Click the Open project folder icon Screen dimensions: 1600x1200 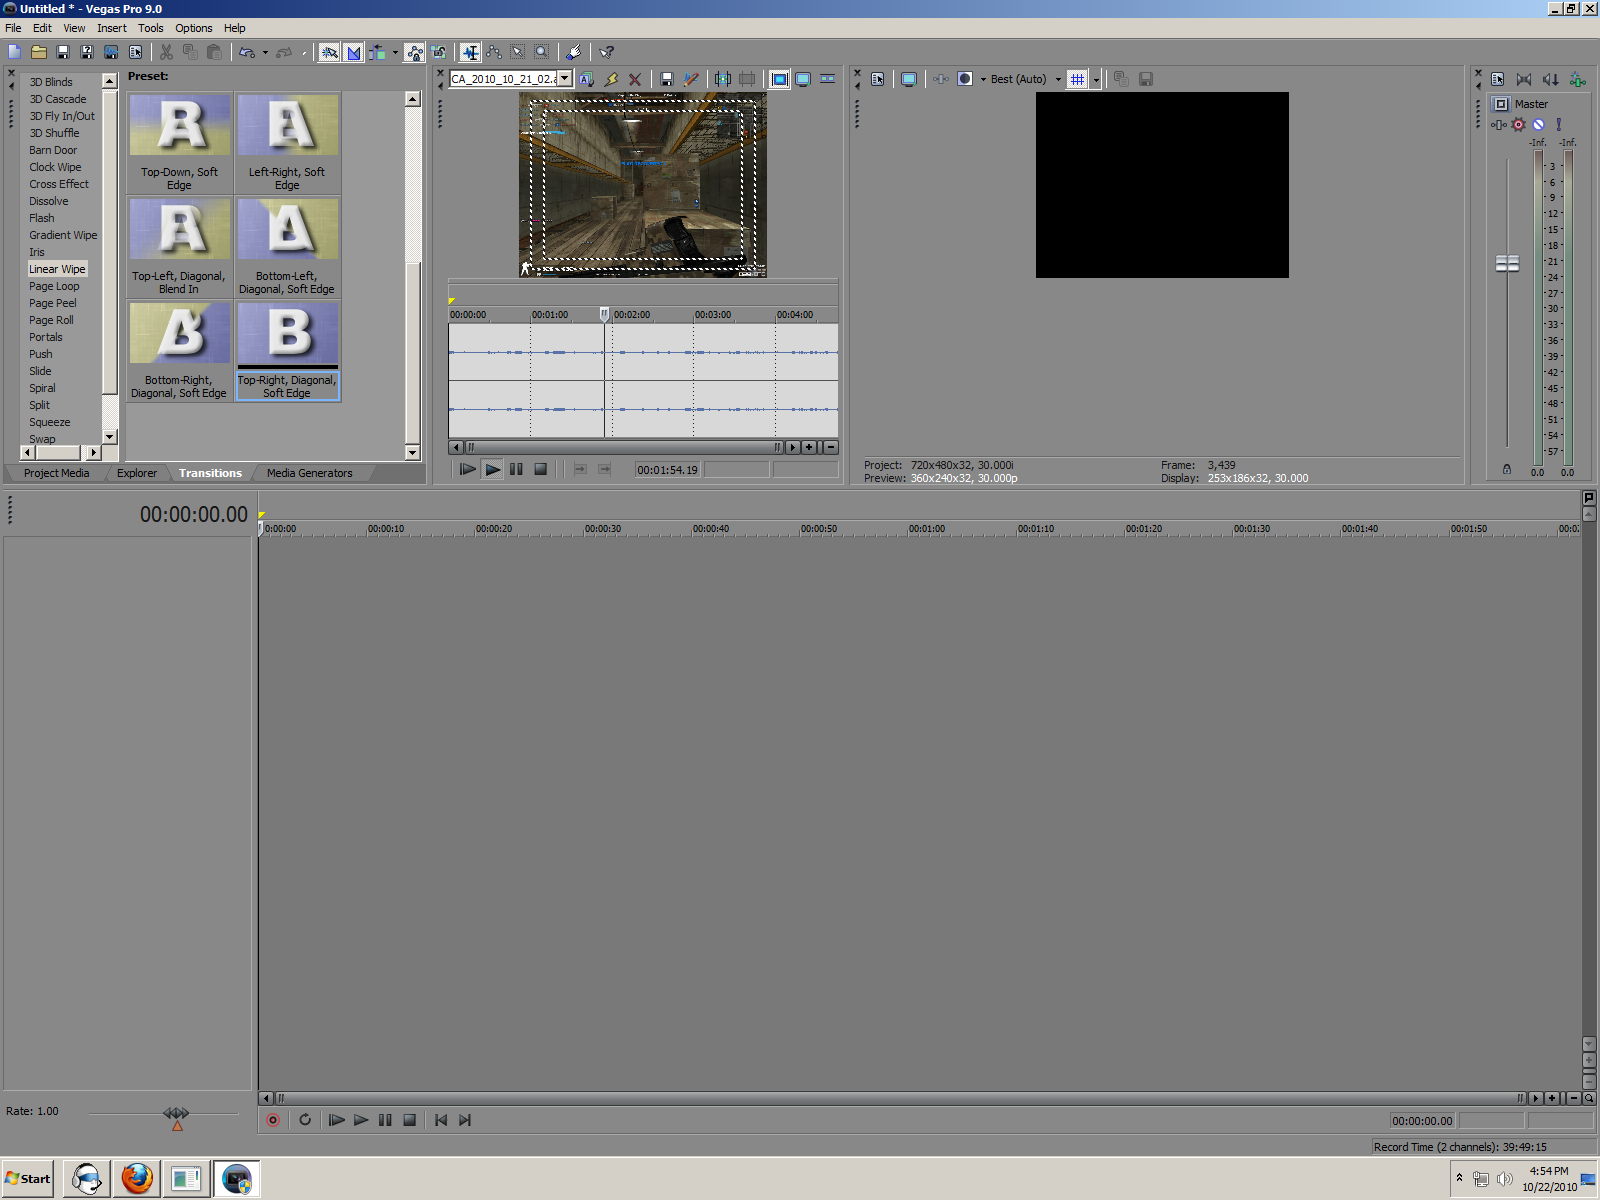(39, 52)
